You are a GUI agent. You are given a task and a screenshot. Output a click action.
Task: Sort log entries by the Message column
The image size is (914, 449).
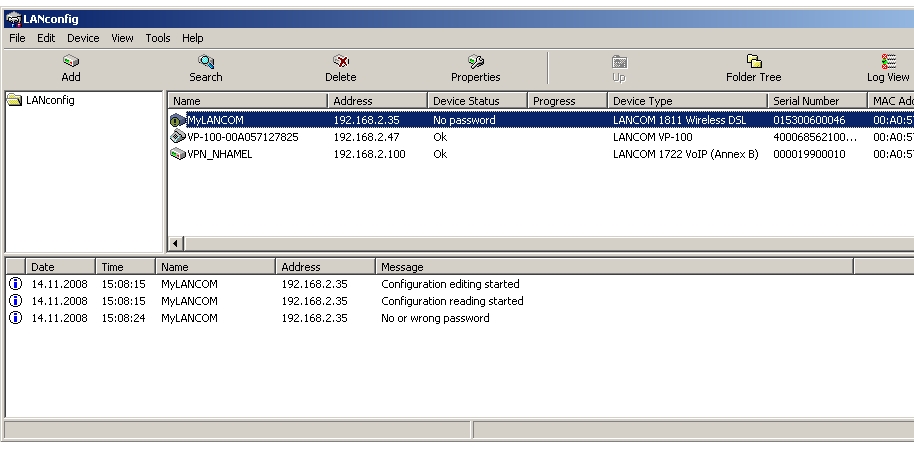(614, 267)
